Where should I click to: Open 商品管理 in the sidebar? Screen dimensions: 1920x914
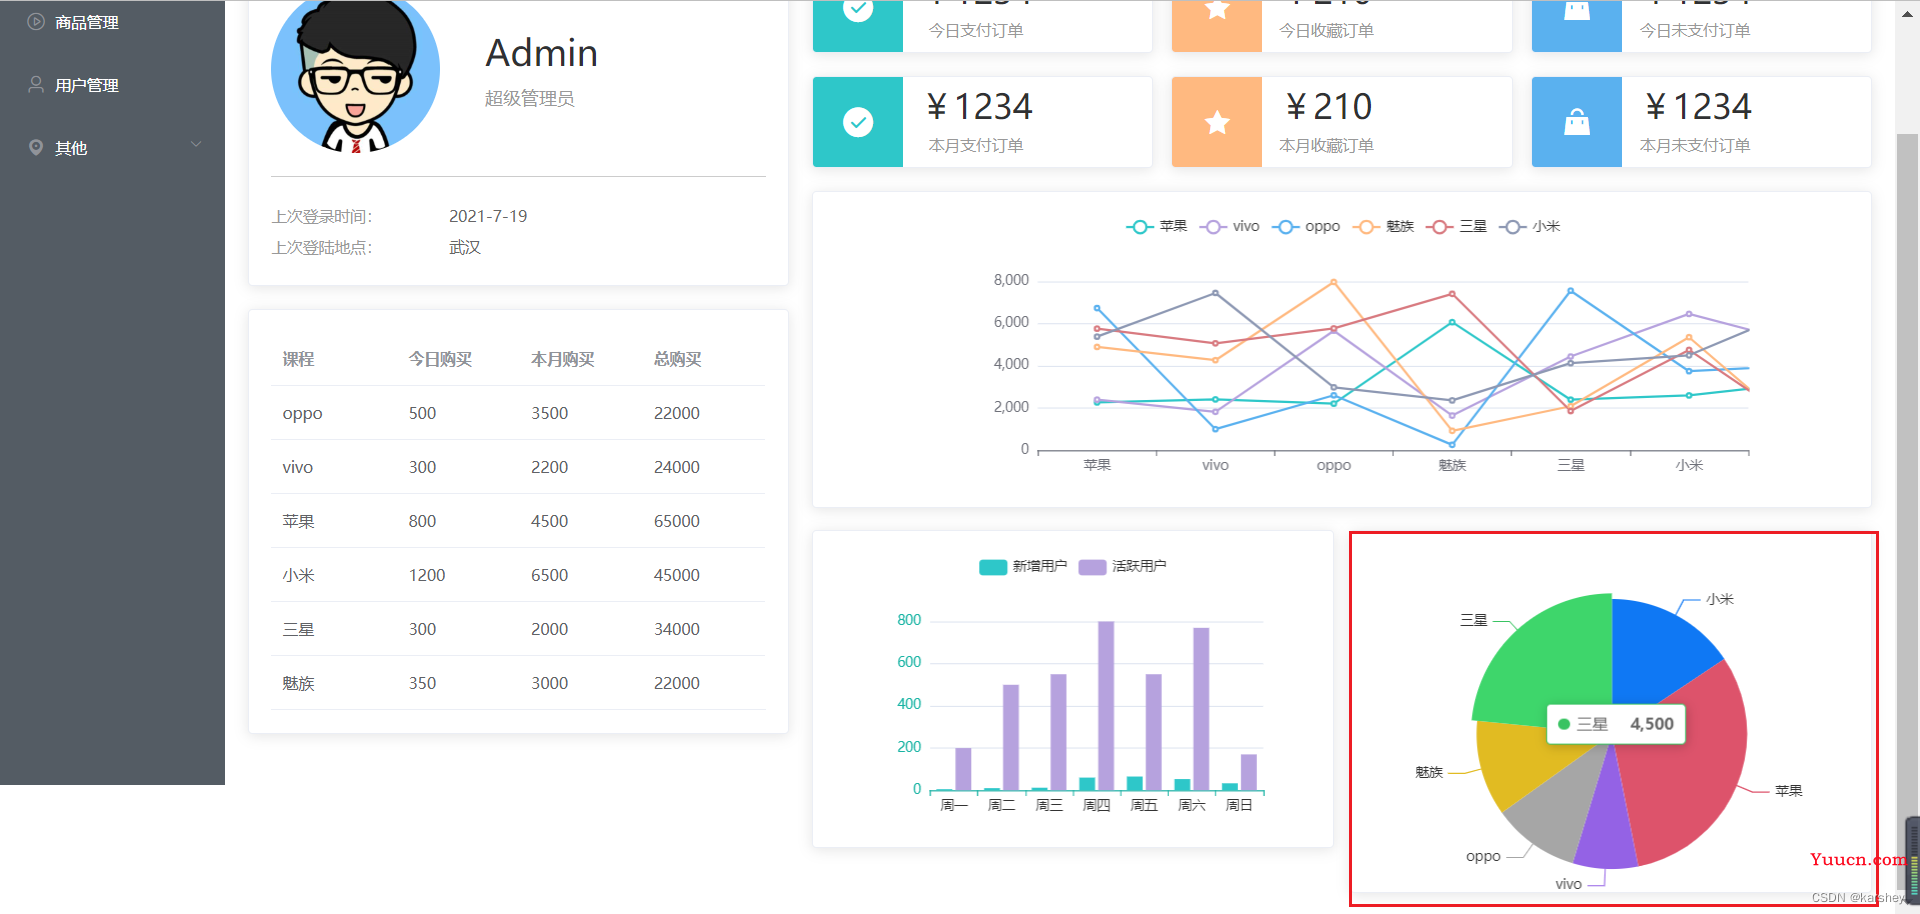pos(112,22)
